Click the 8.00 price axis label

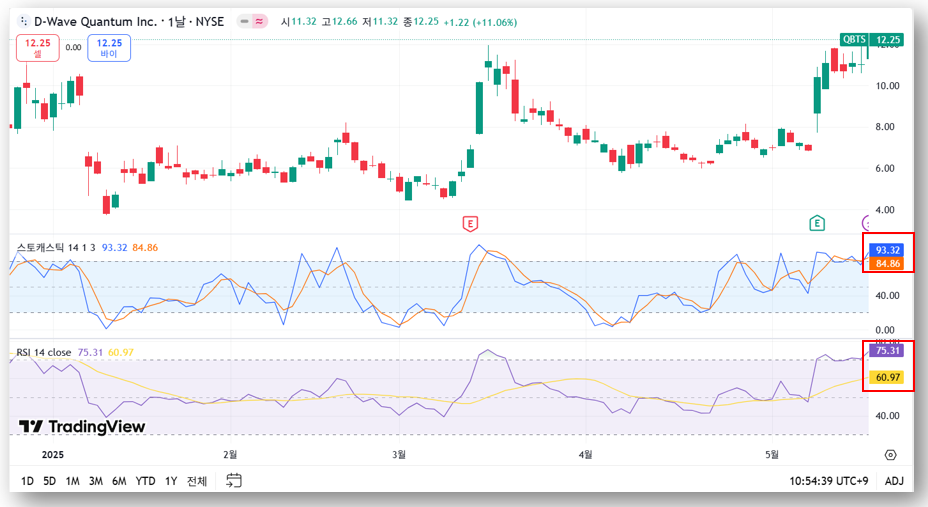pos(885,127)
